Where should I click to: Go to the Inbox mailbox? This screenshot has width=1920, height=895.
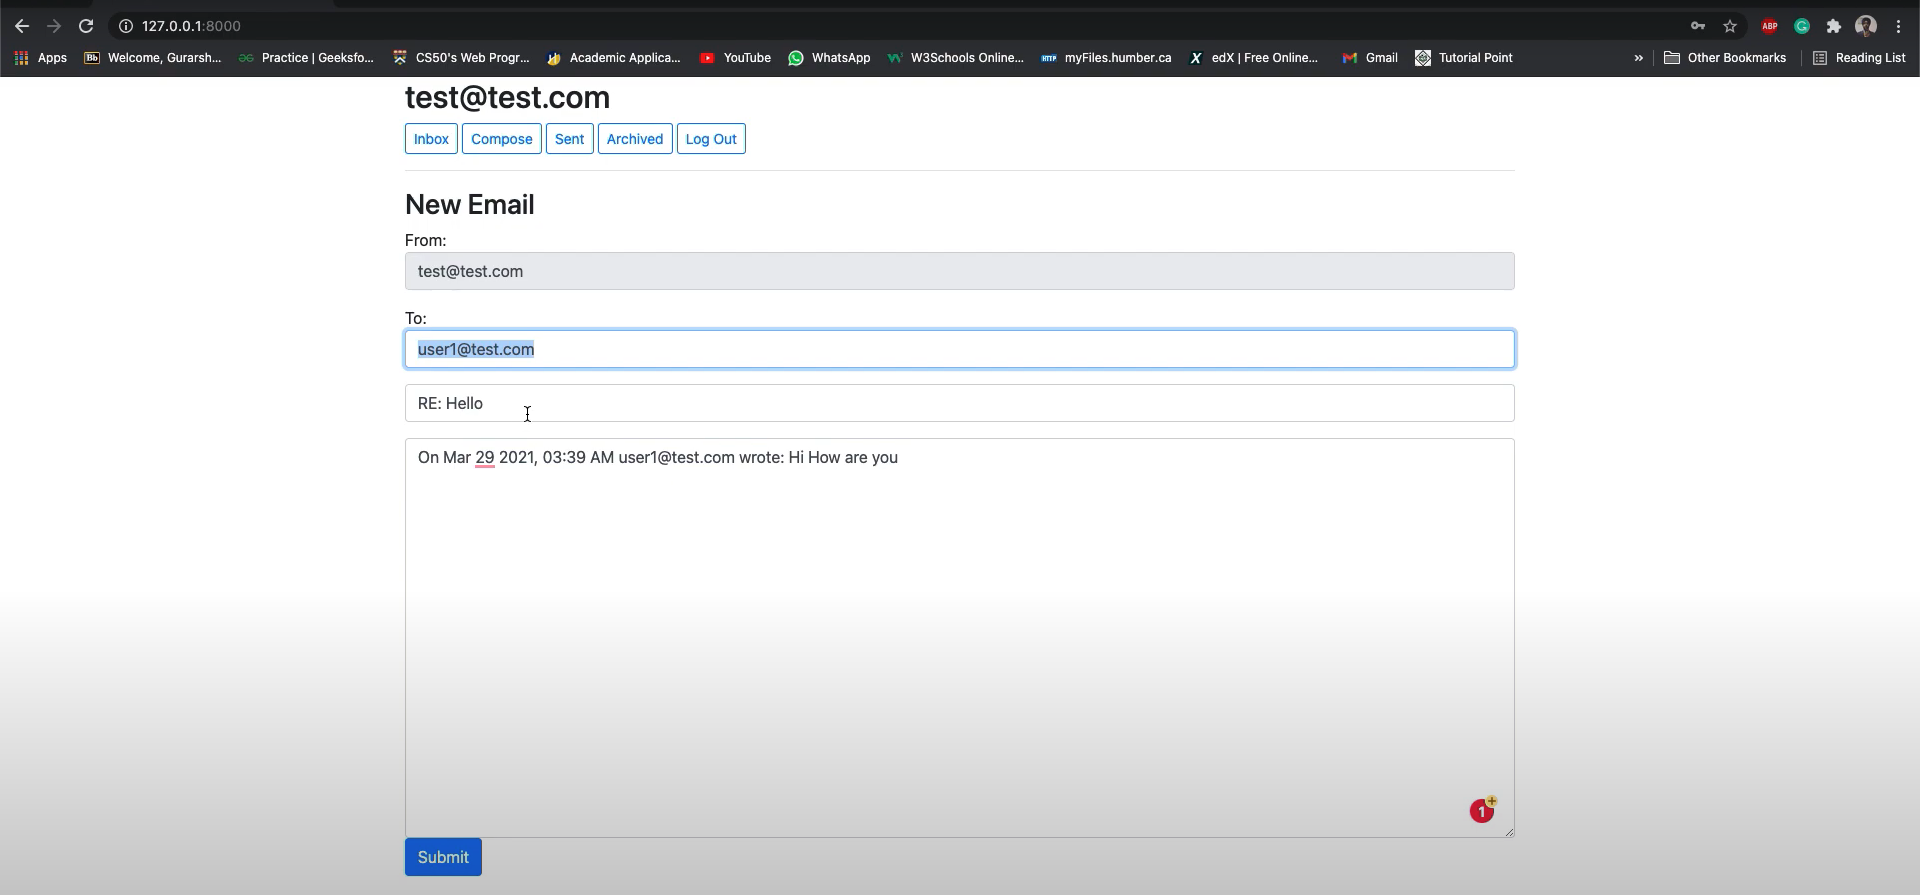[431, 139]
